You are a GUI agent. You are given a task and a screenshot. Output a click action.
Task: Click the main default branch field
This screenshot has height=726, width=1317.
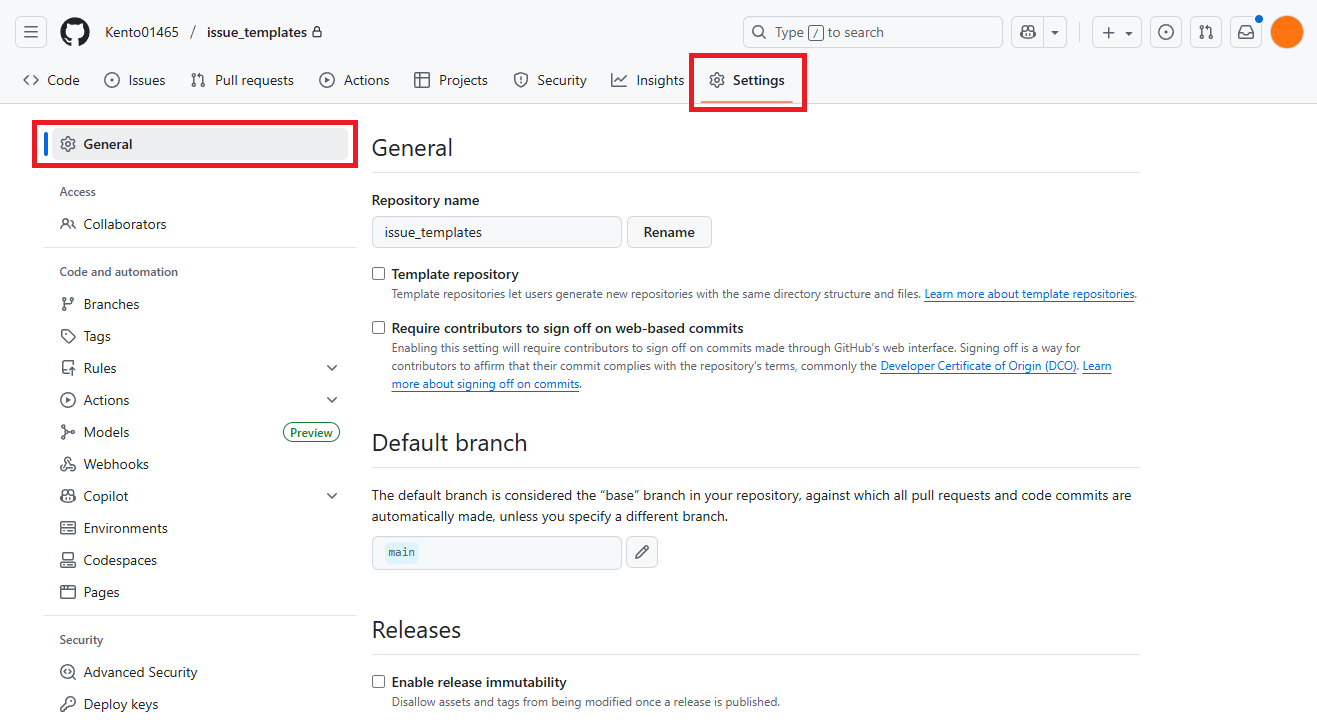click(x=497, y=552)
